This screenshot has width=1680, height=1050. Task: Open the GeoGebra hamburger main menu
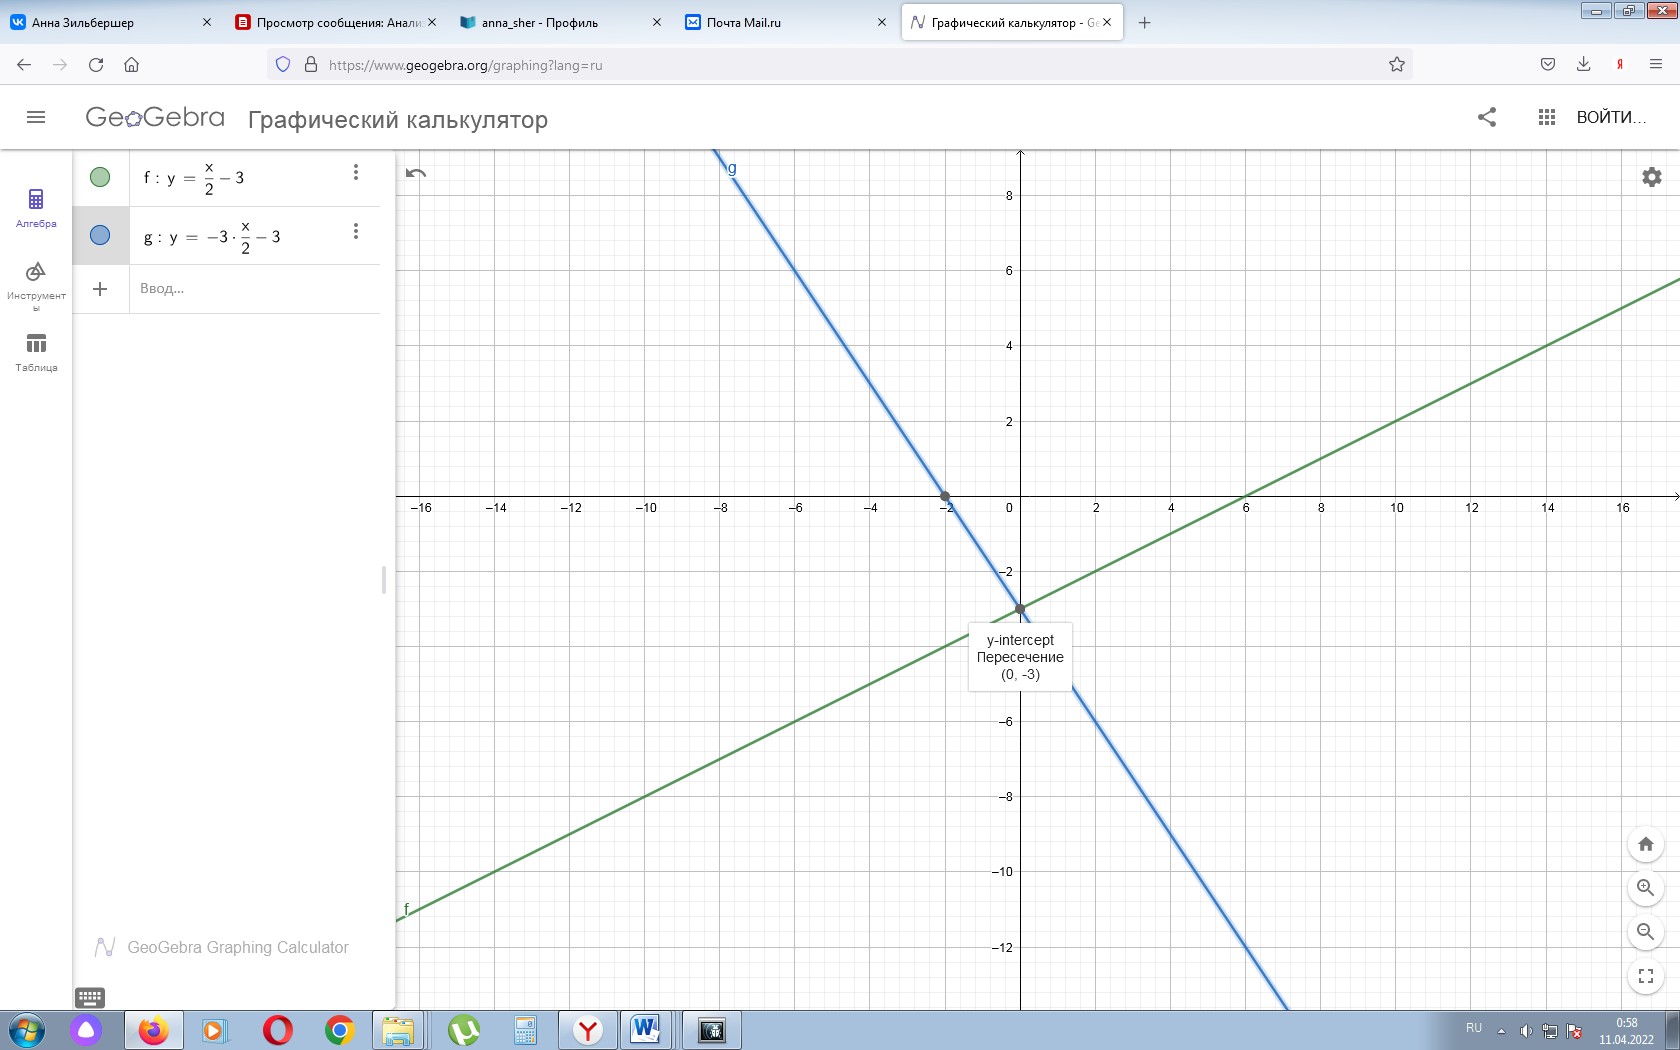[x=36, y=117]
